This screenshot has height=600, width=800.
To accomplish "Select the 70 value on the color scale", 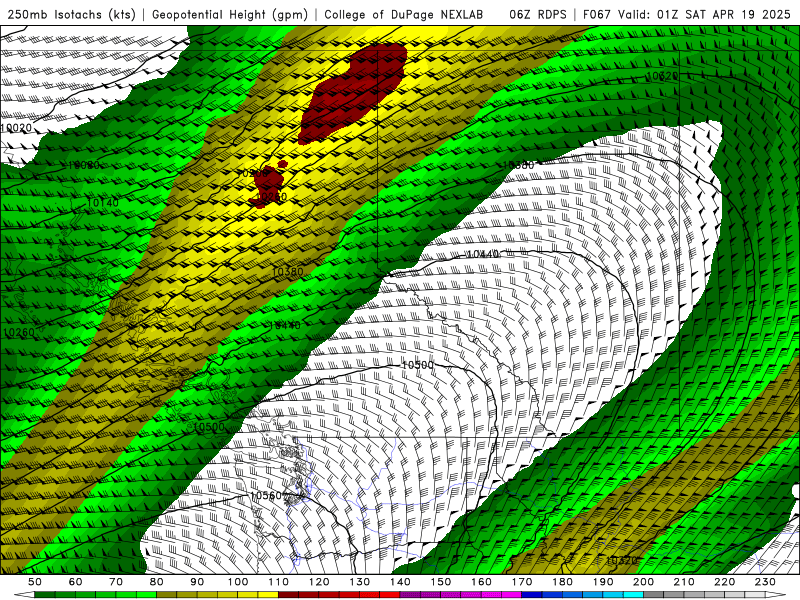I will click(x=116, y=582).
